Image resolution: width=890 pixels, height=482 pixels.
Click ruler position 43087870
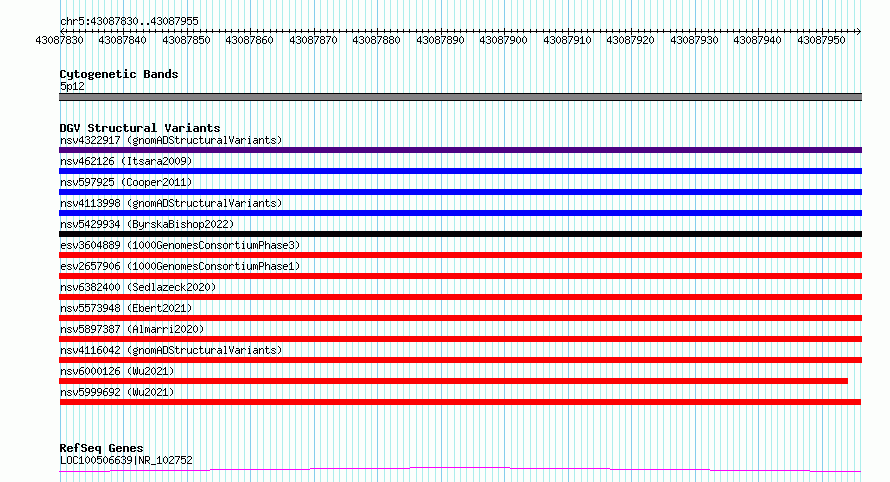click(313, 40)
